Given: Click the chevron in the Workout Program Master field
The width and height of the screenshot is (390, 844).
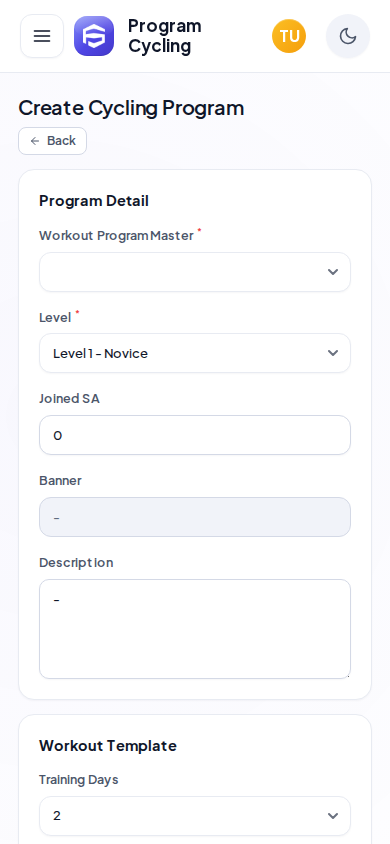Looking at the screenshot, I should click(333, 272).
